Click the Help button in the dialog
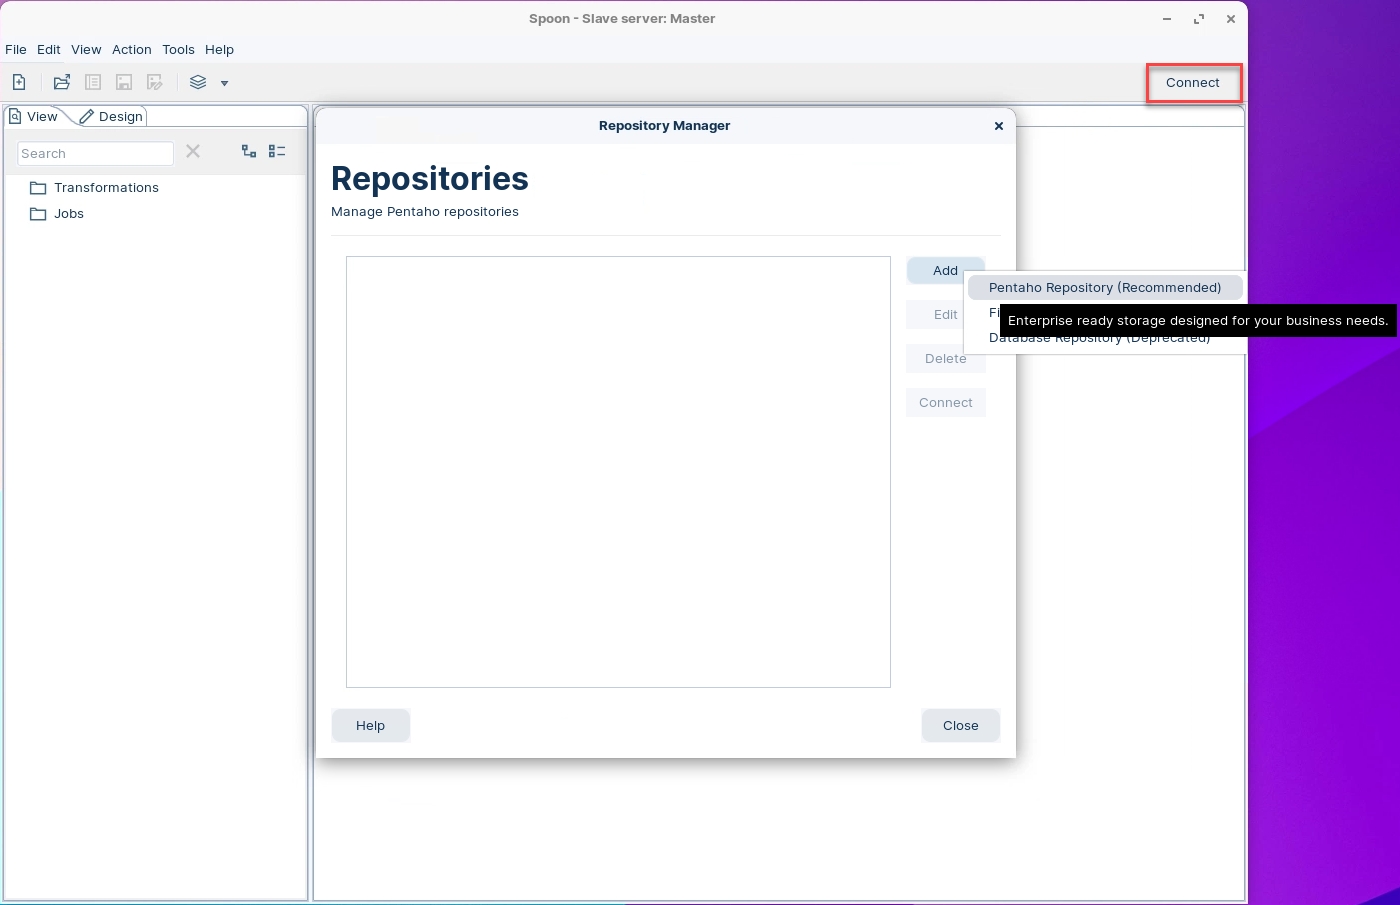 click(371, 725)
